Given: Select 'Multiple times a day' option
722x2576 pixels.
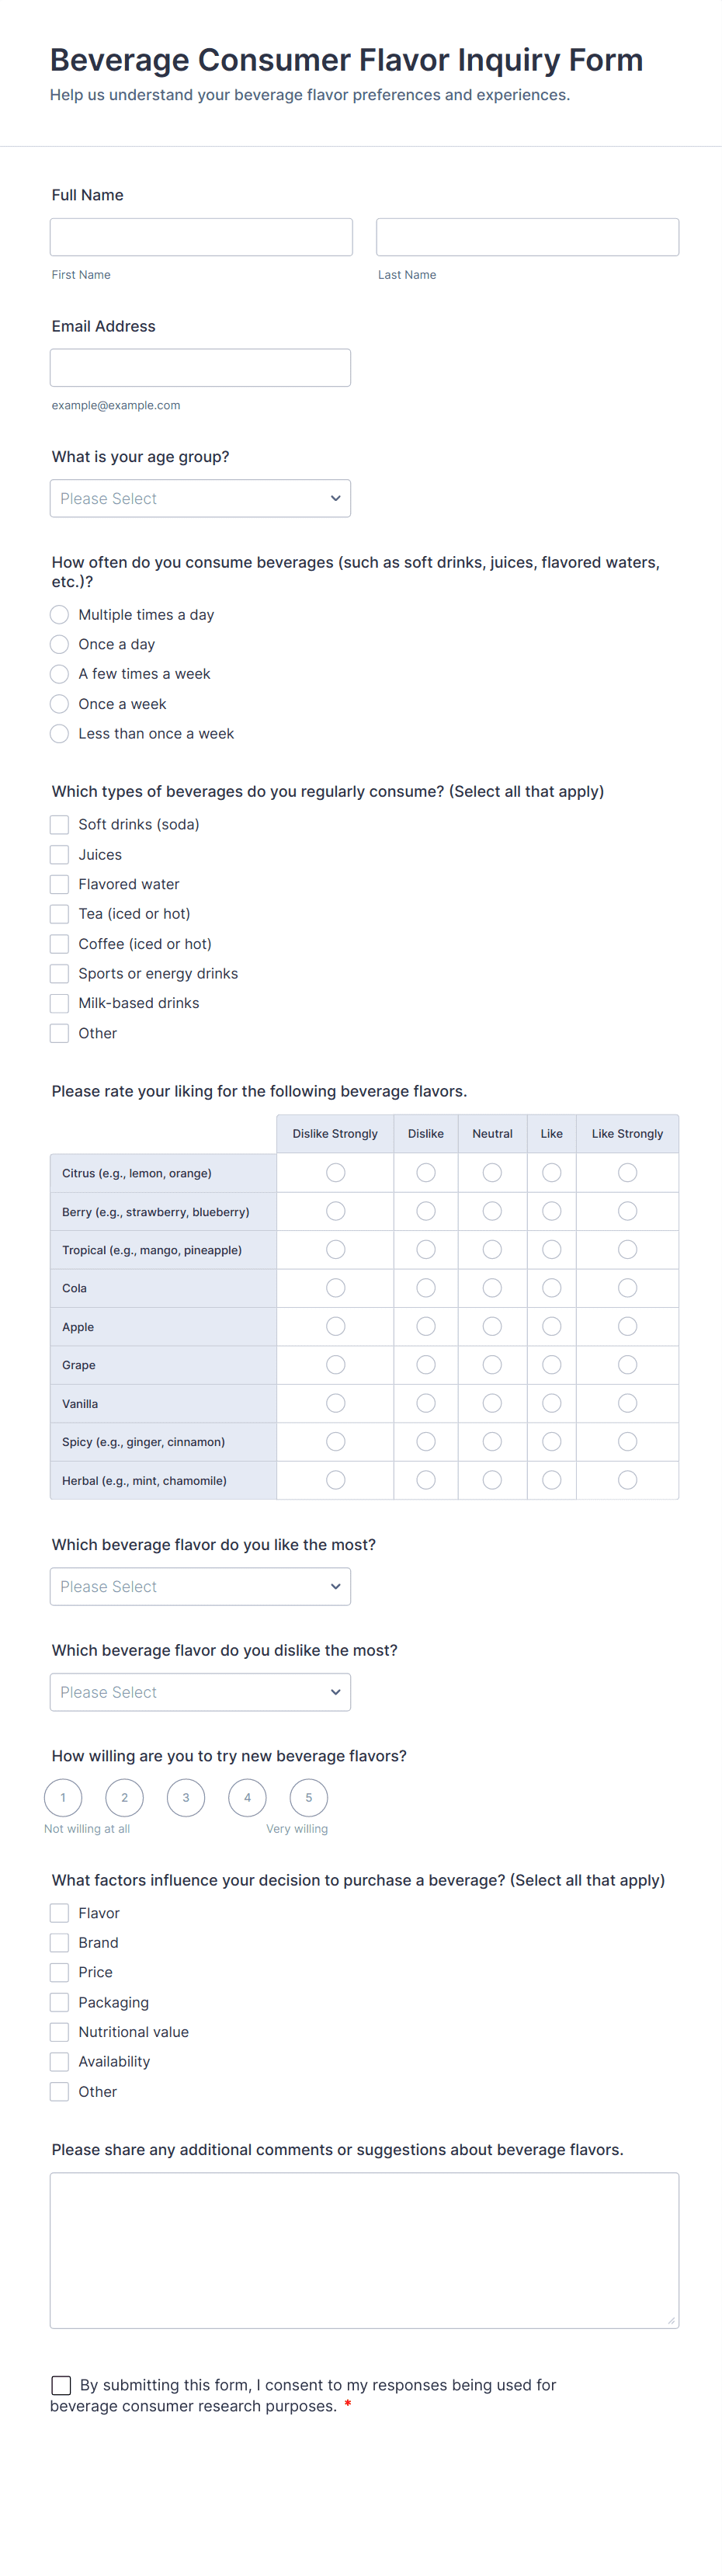Looking at the screenshot, I should (x=60, y=615).
